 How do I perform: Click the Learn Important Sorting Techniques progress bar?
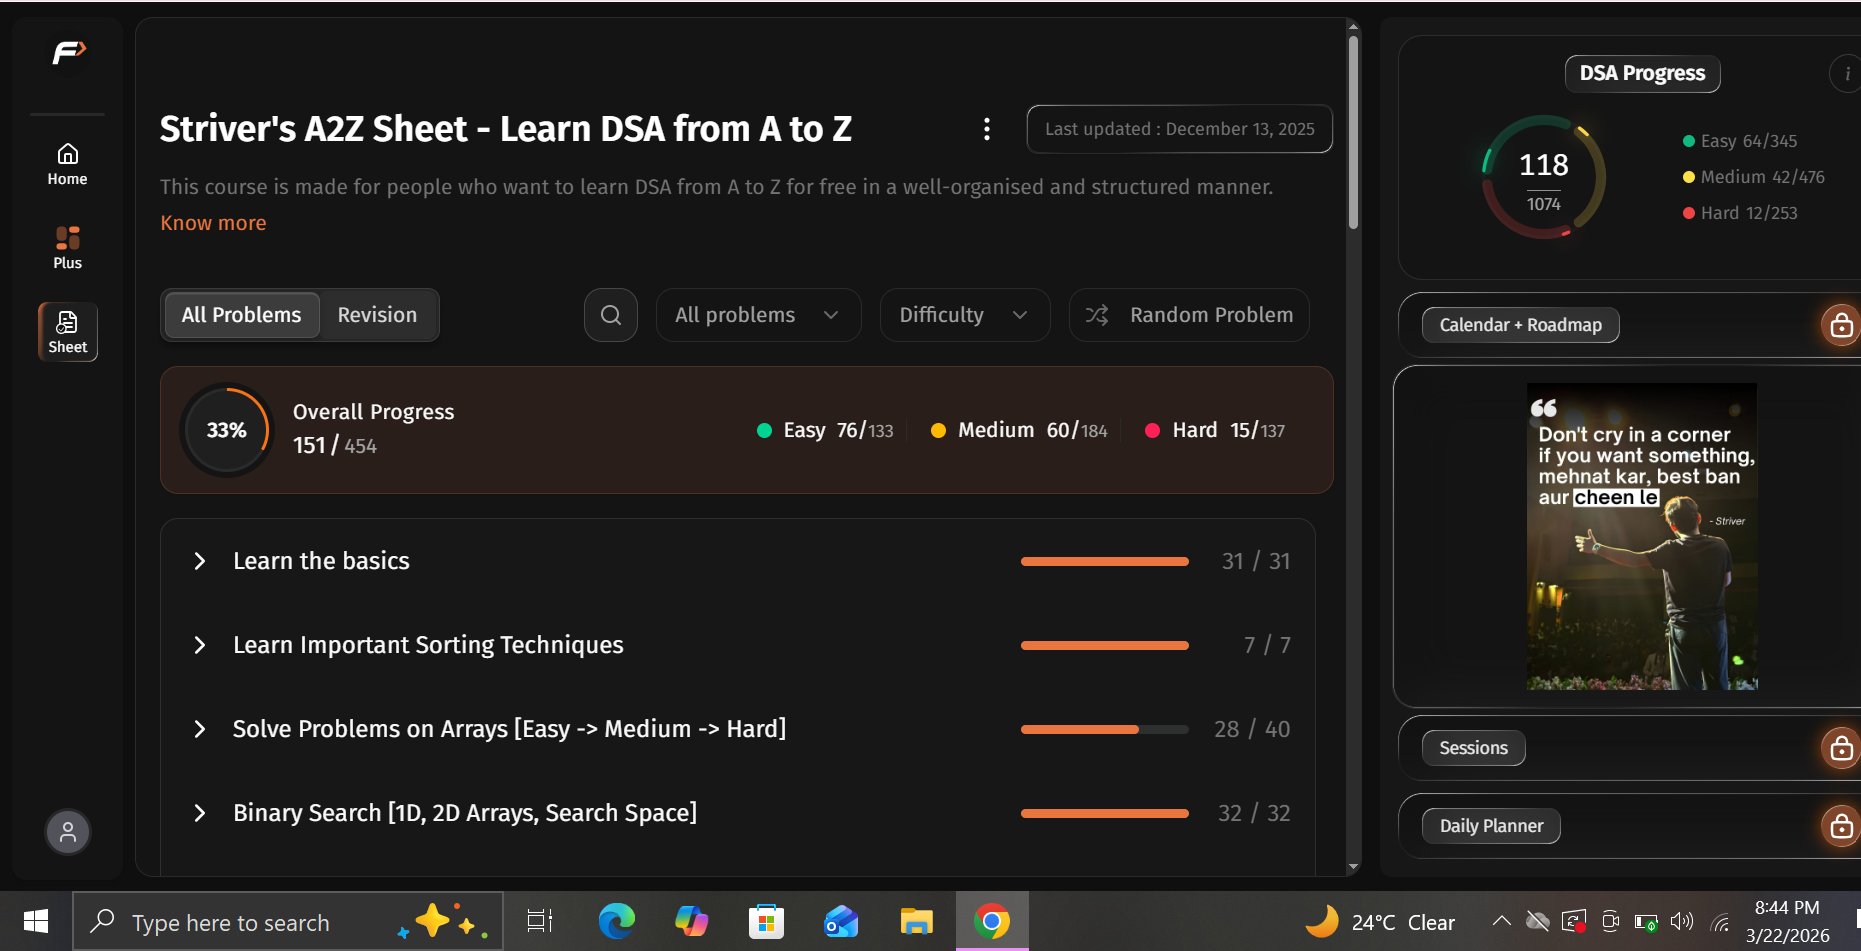[1105, 645]
